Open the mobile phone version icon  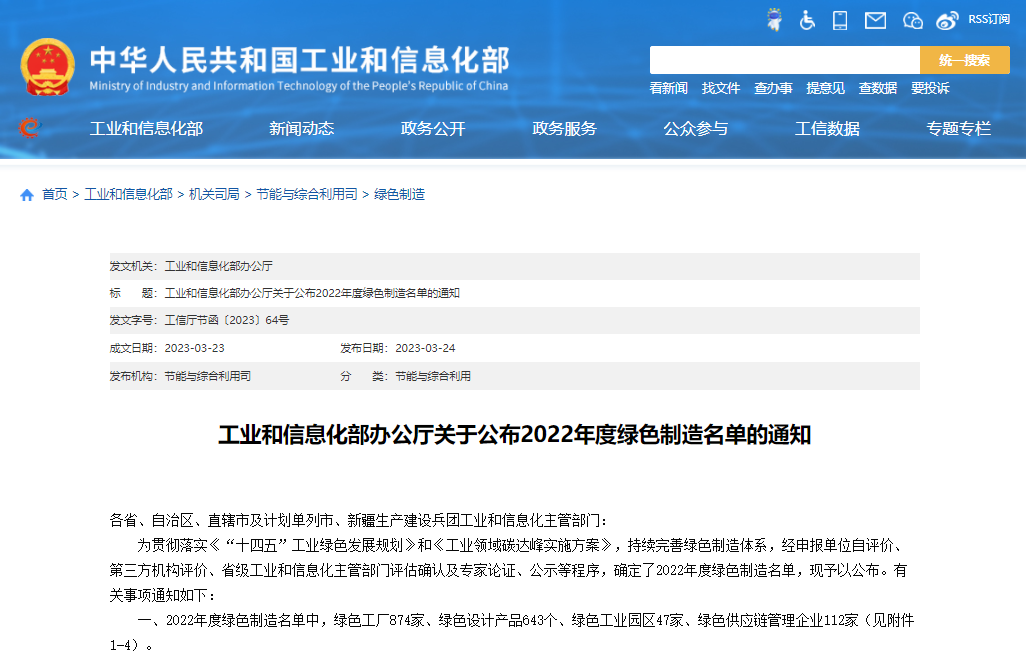[840, 20]
